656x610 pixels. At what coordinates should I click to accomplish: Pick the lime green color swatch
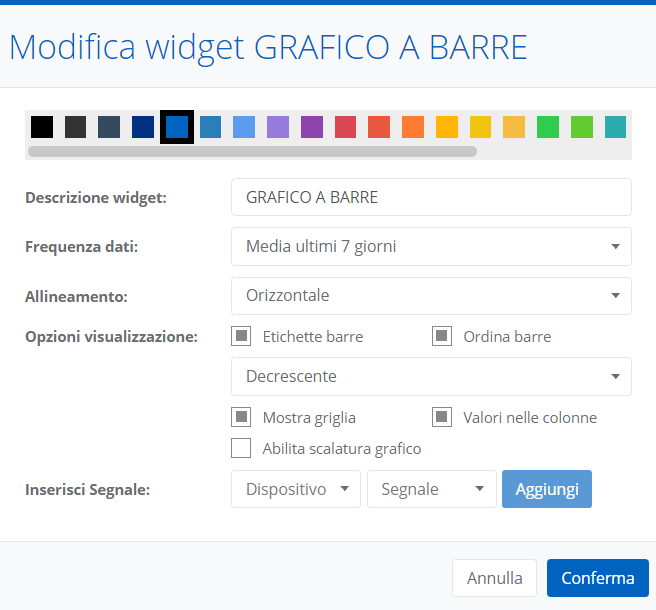[x=582, y=127]
